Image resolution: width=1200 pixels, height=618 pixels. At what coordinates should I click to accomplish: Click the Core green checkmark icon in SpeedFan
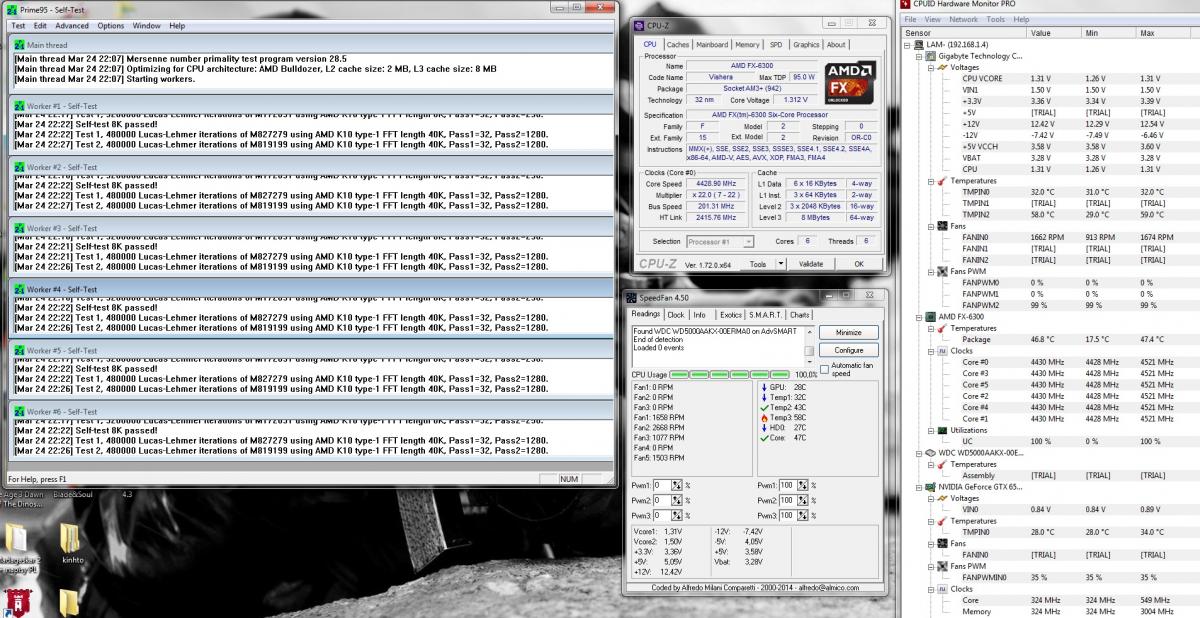point(764,437)
